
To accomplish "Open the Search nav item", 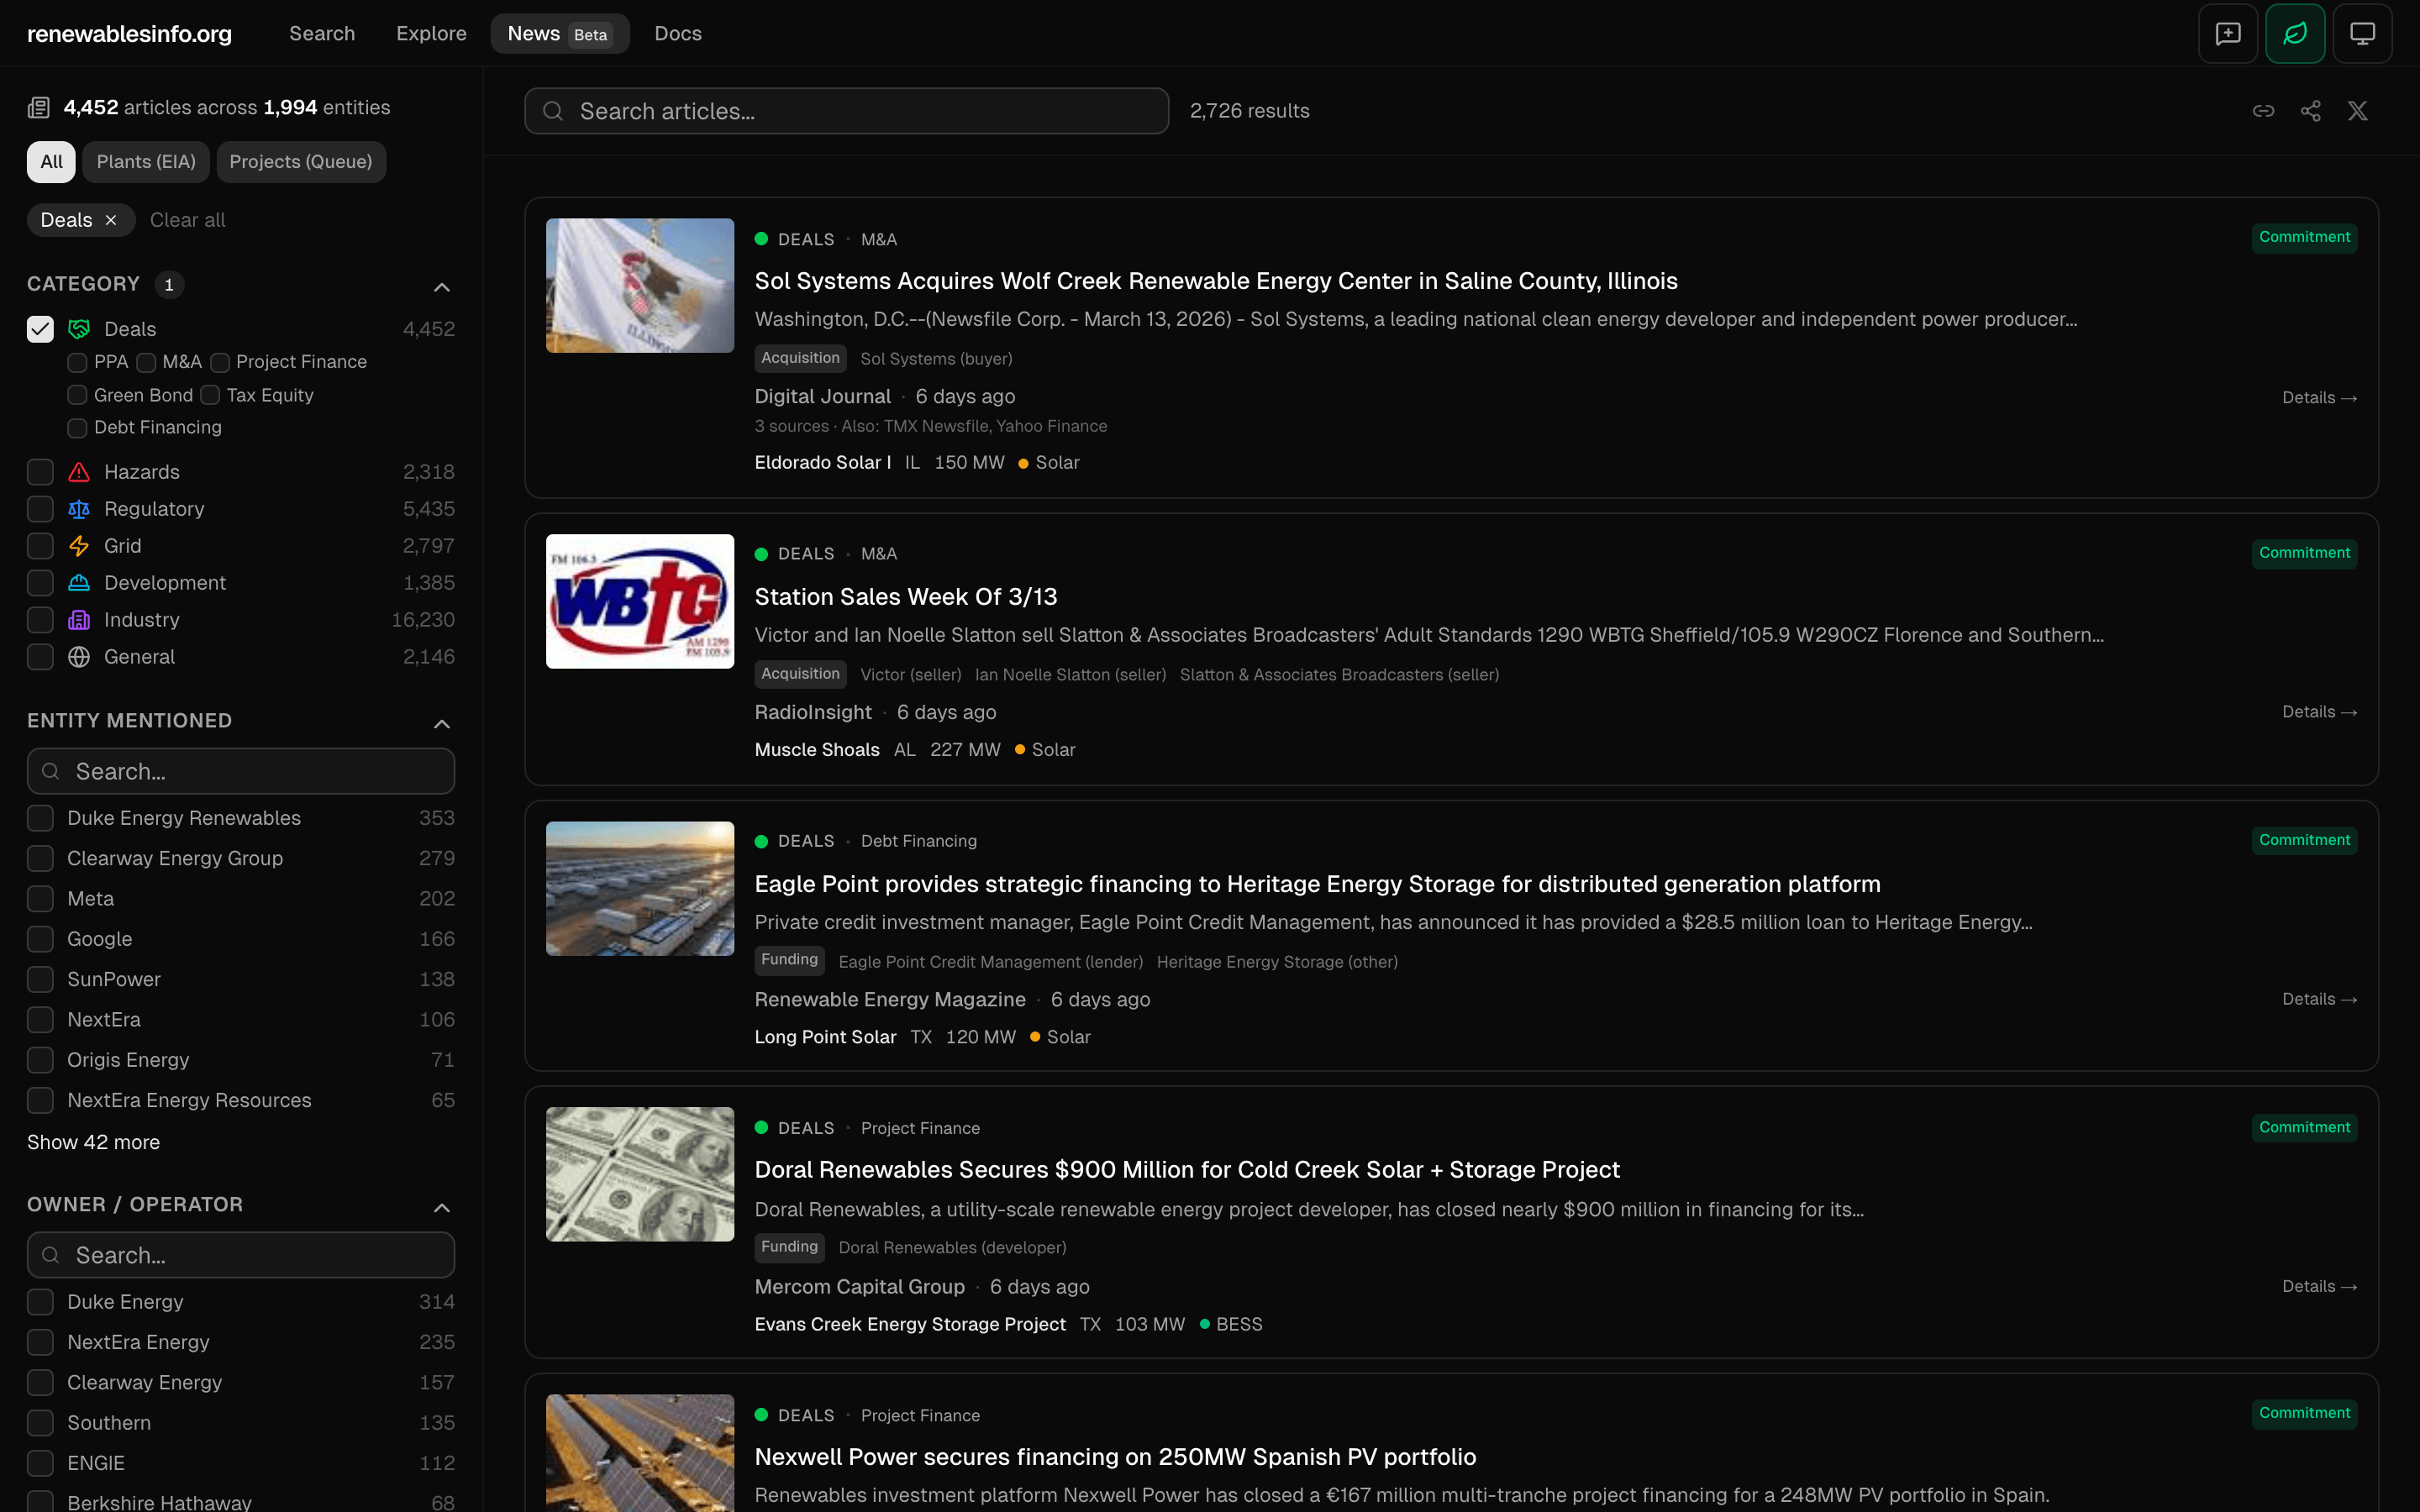I will click(x=322, y=34).
